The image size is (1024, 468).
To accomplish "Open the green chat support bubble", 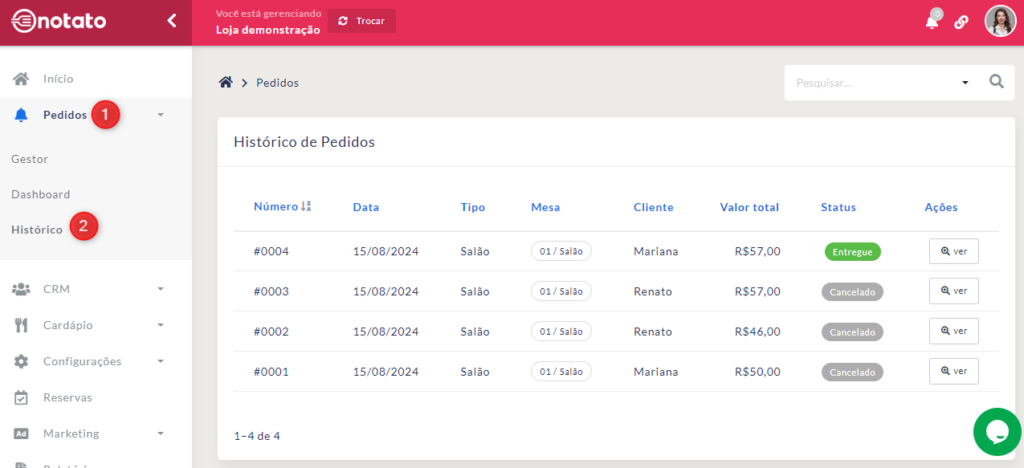I will 997,431.
